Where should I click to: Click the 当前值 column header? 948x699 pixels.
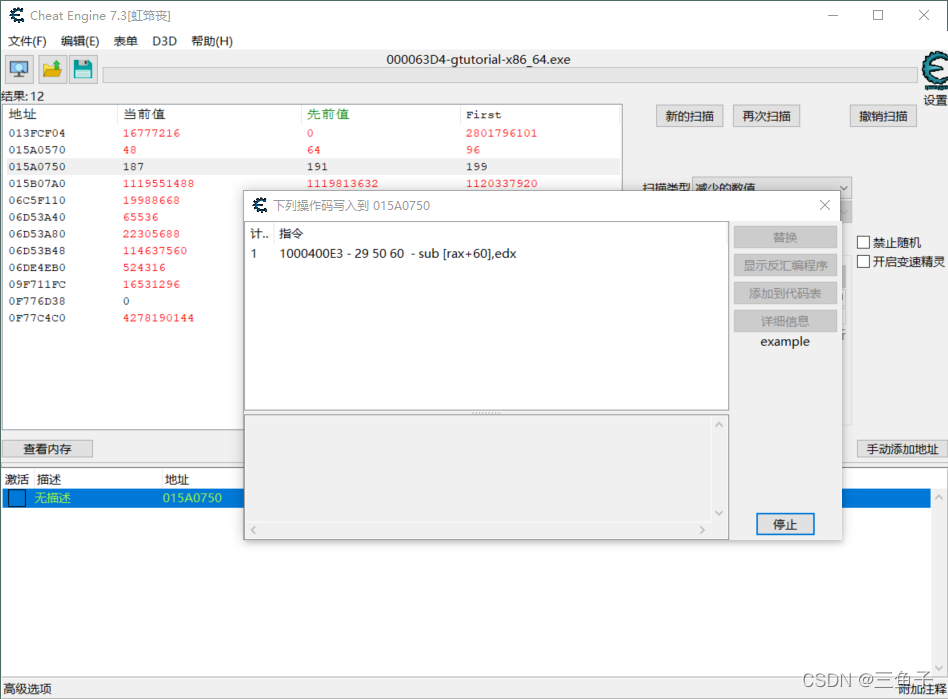pyautogui.click(x=209, y=114)
